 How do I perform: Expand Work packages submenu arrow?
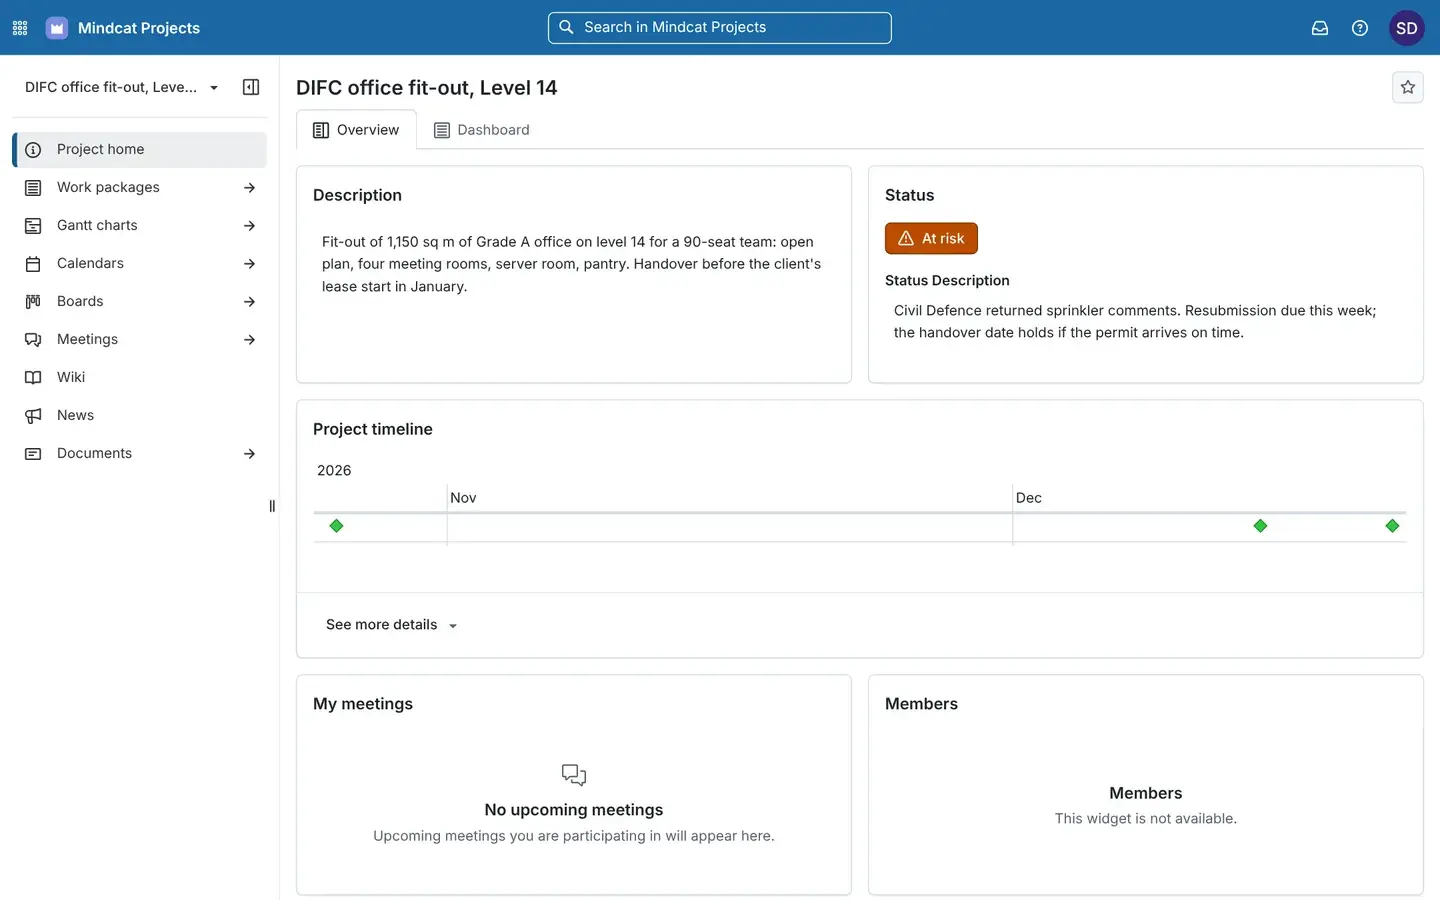coord(249,187)
